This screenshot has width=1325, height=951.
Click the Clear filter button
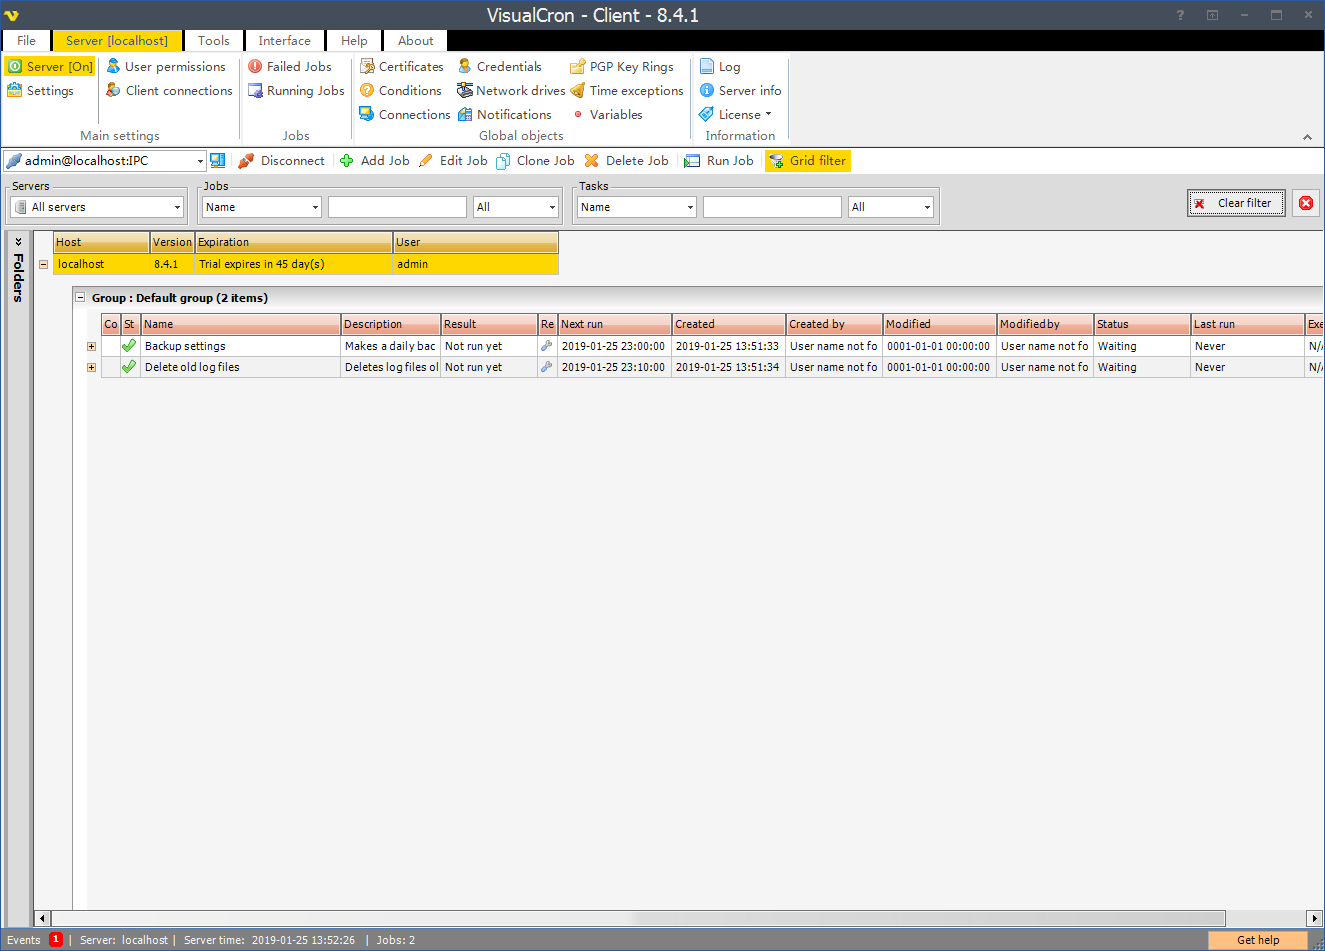(x=1236, y=203)
